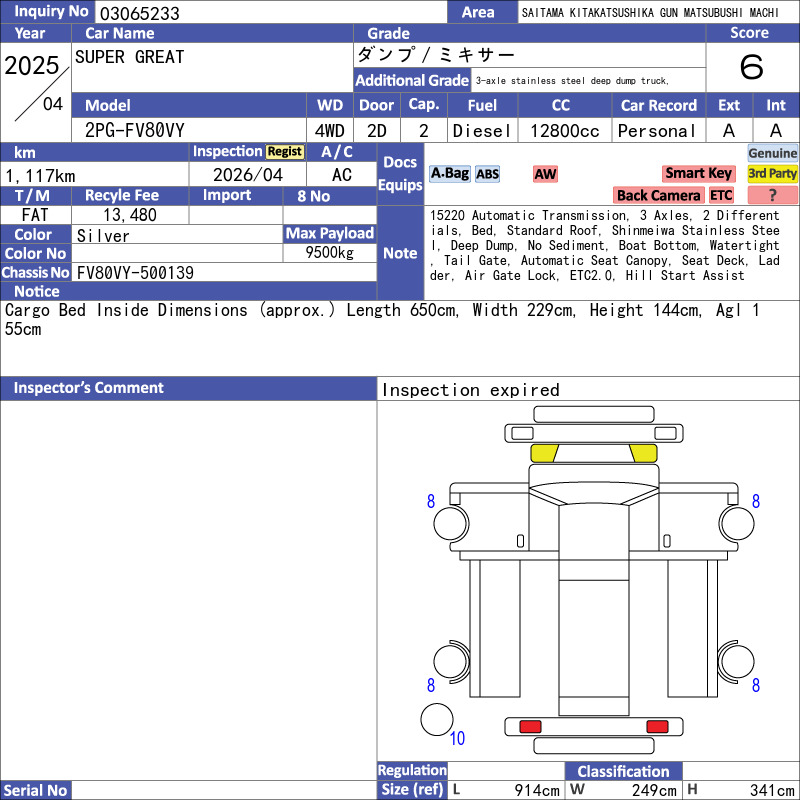The image size is (800, 800).
Task: Click the A-Bag equipment badge
Action: [449, 174]
